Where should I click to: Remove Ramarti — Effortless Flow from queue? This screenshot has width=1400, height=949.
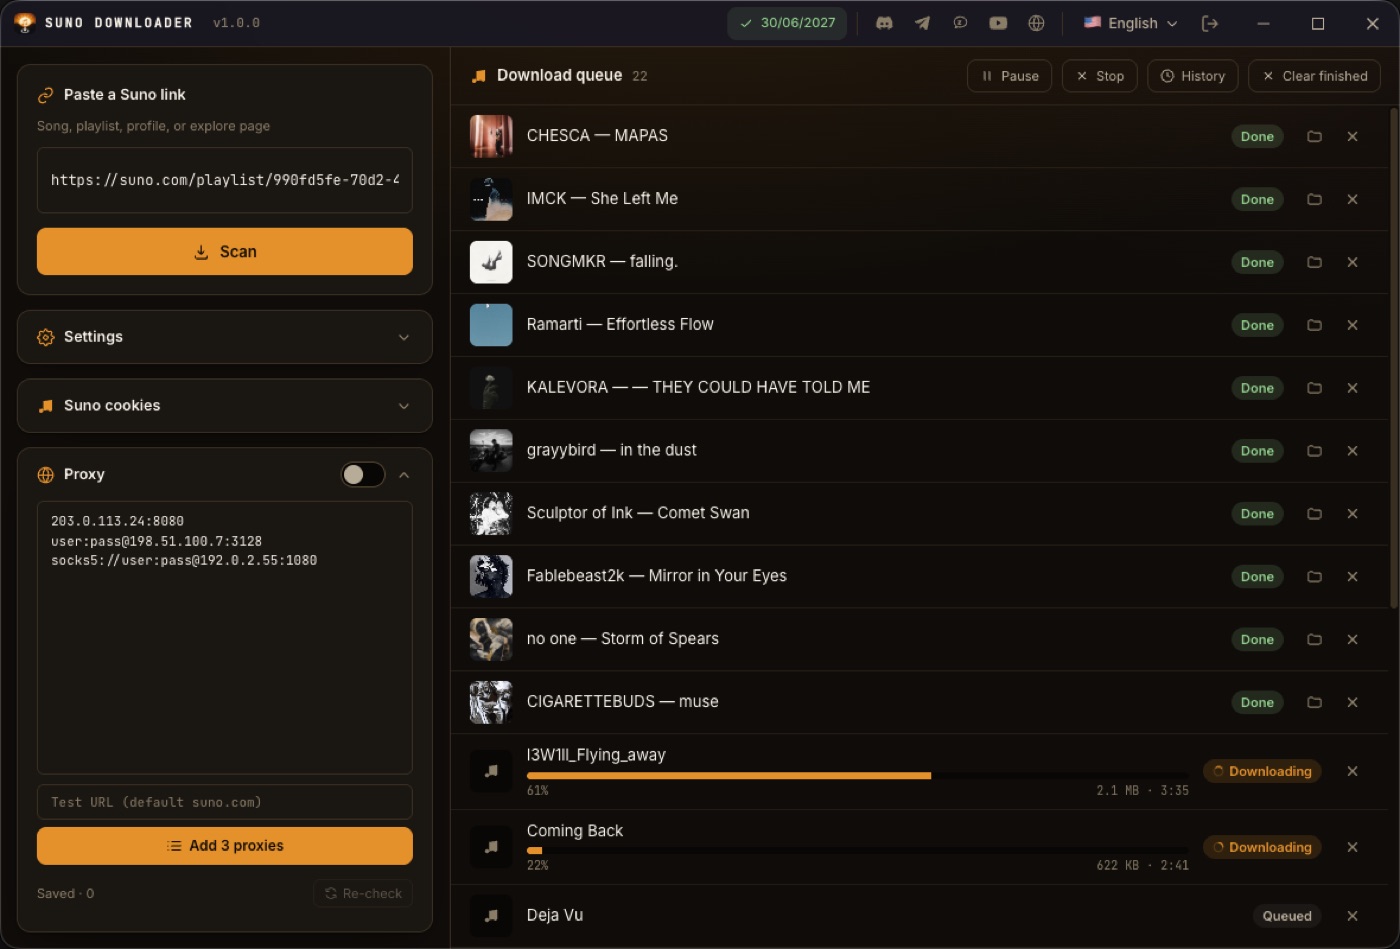click(1352, 325)
